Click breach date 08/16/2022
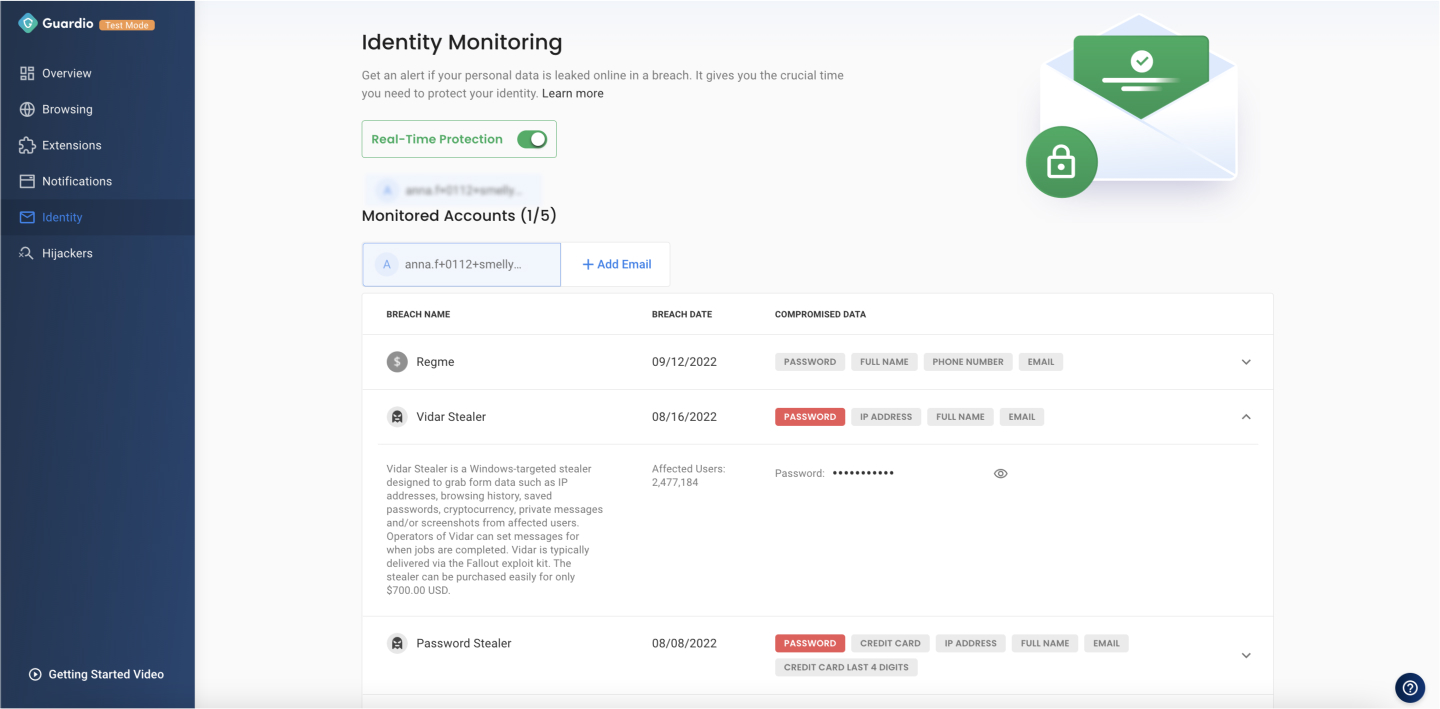Viewport: 1440px width, 709px height. click(x=684, y=417)
